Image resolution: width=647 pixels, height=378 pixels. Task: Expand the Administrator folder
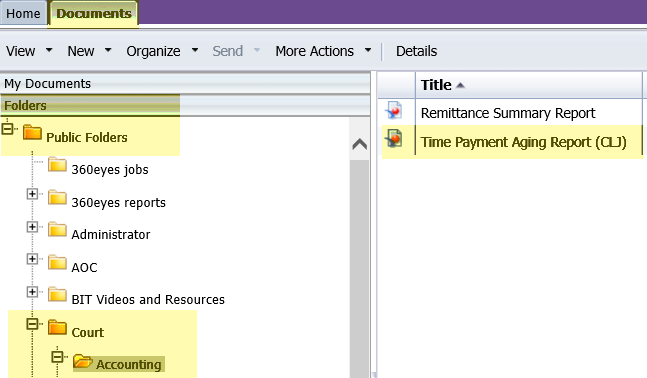[32, 227]
